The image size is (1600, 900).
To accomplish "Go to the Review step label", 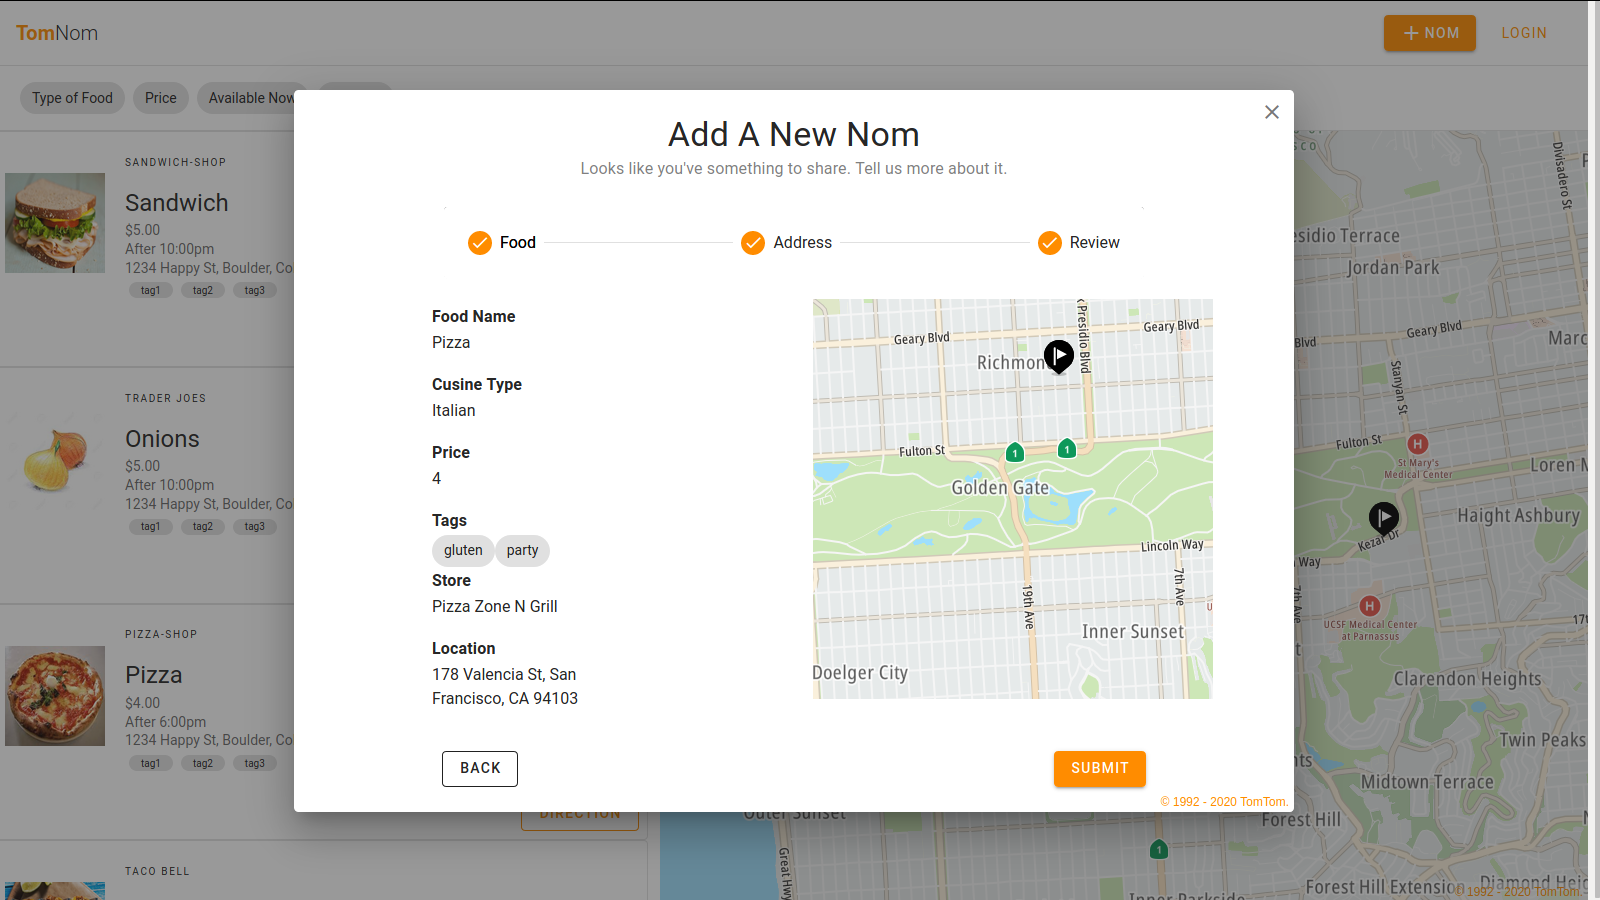I will [1095, 243].
